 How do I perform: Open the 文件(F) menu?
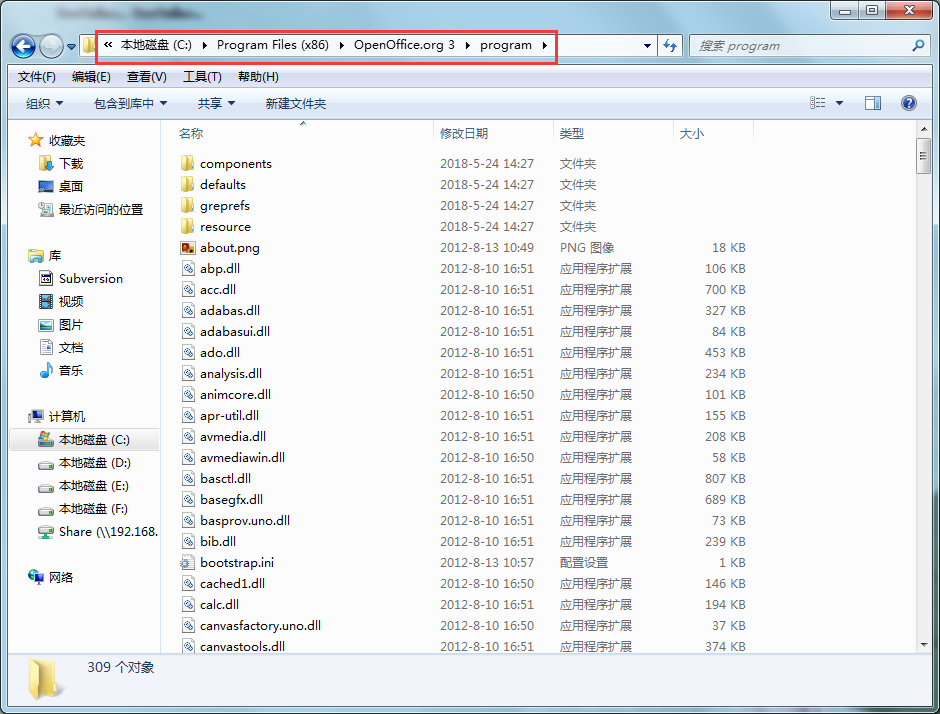point(37,77)
